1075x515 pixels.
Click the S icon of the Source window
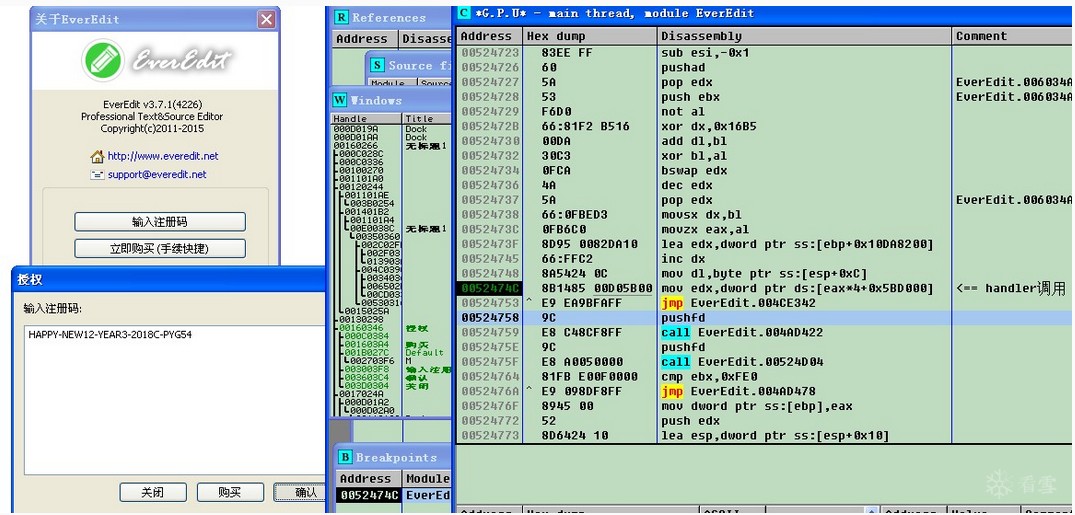coord(377,65)
